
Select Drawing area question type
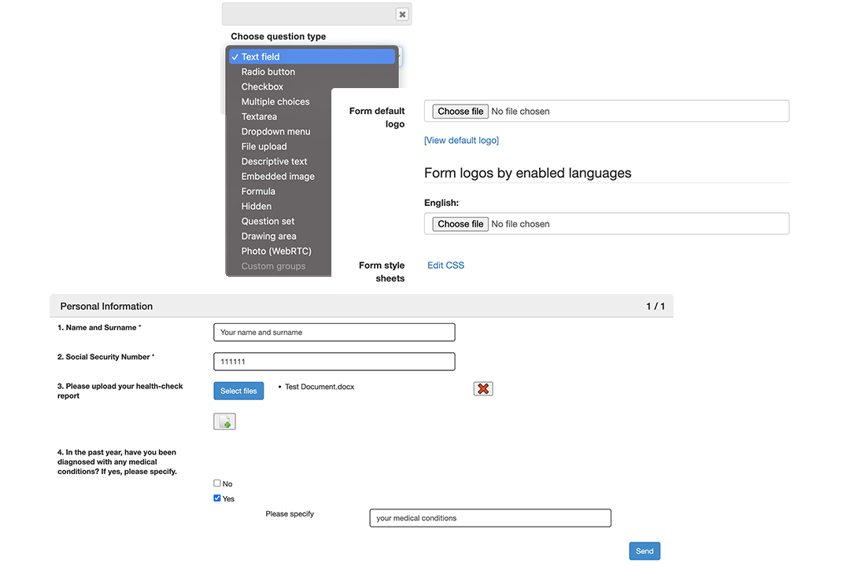click(268, 236)
